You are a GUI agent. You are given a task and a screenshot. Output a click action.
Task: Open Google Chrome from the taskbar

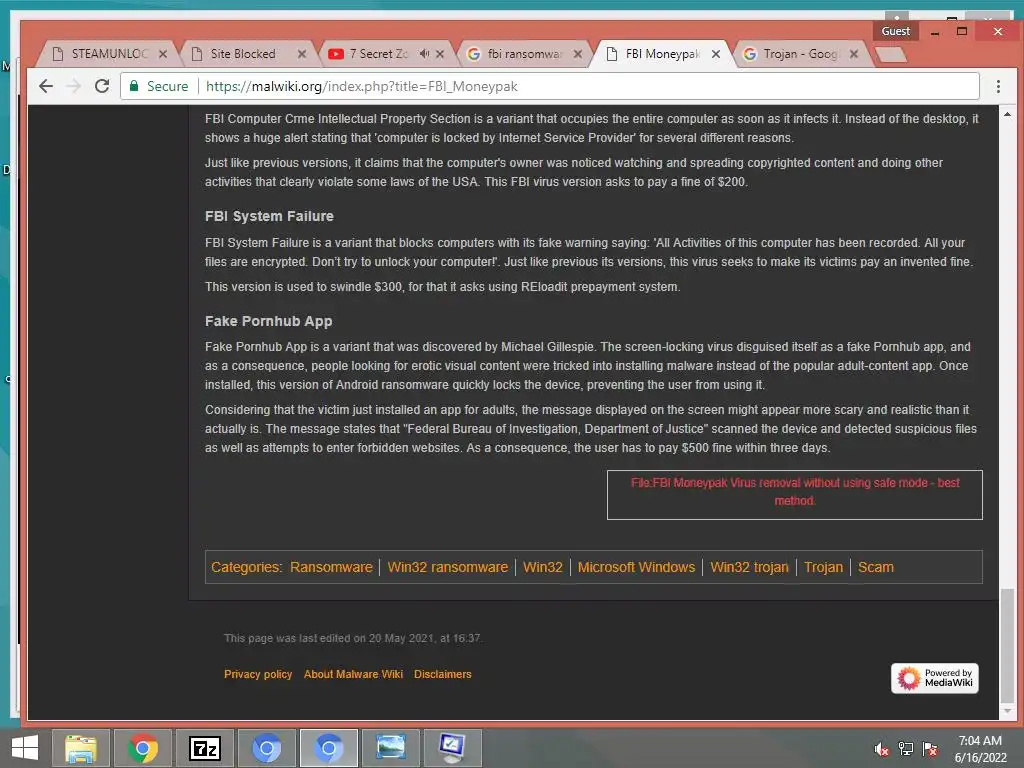[143, 748]
